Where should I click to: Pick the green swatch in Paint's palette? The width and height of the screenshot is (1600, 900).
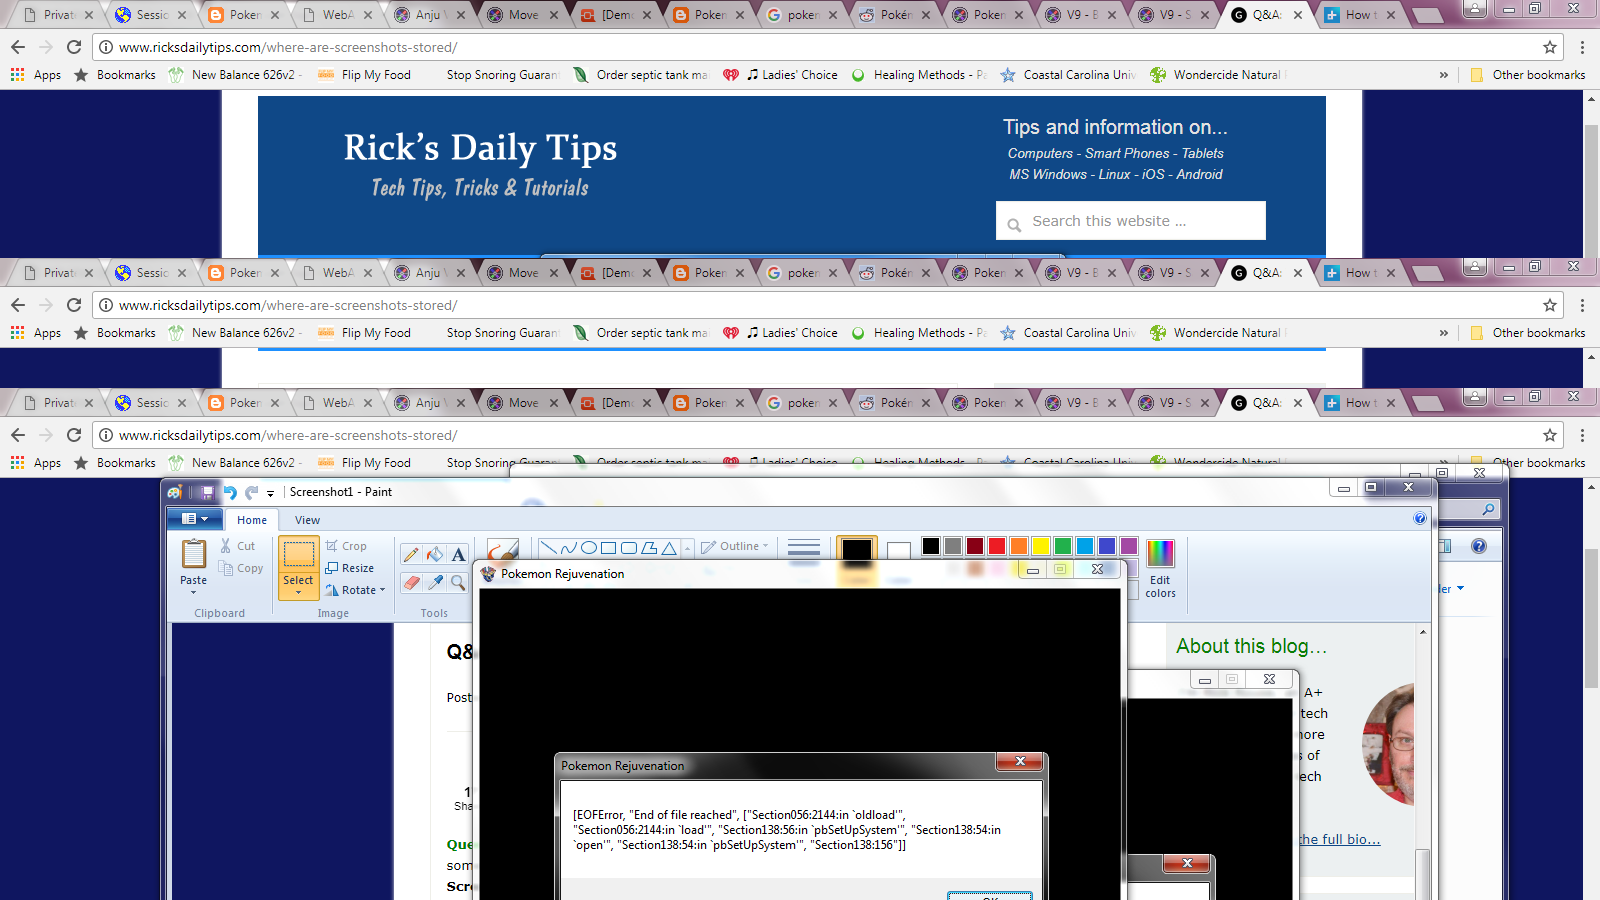point(1063,545)
